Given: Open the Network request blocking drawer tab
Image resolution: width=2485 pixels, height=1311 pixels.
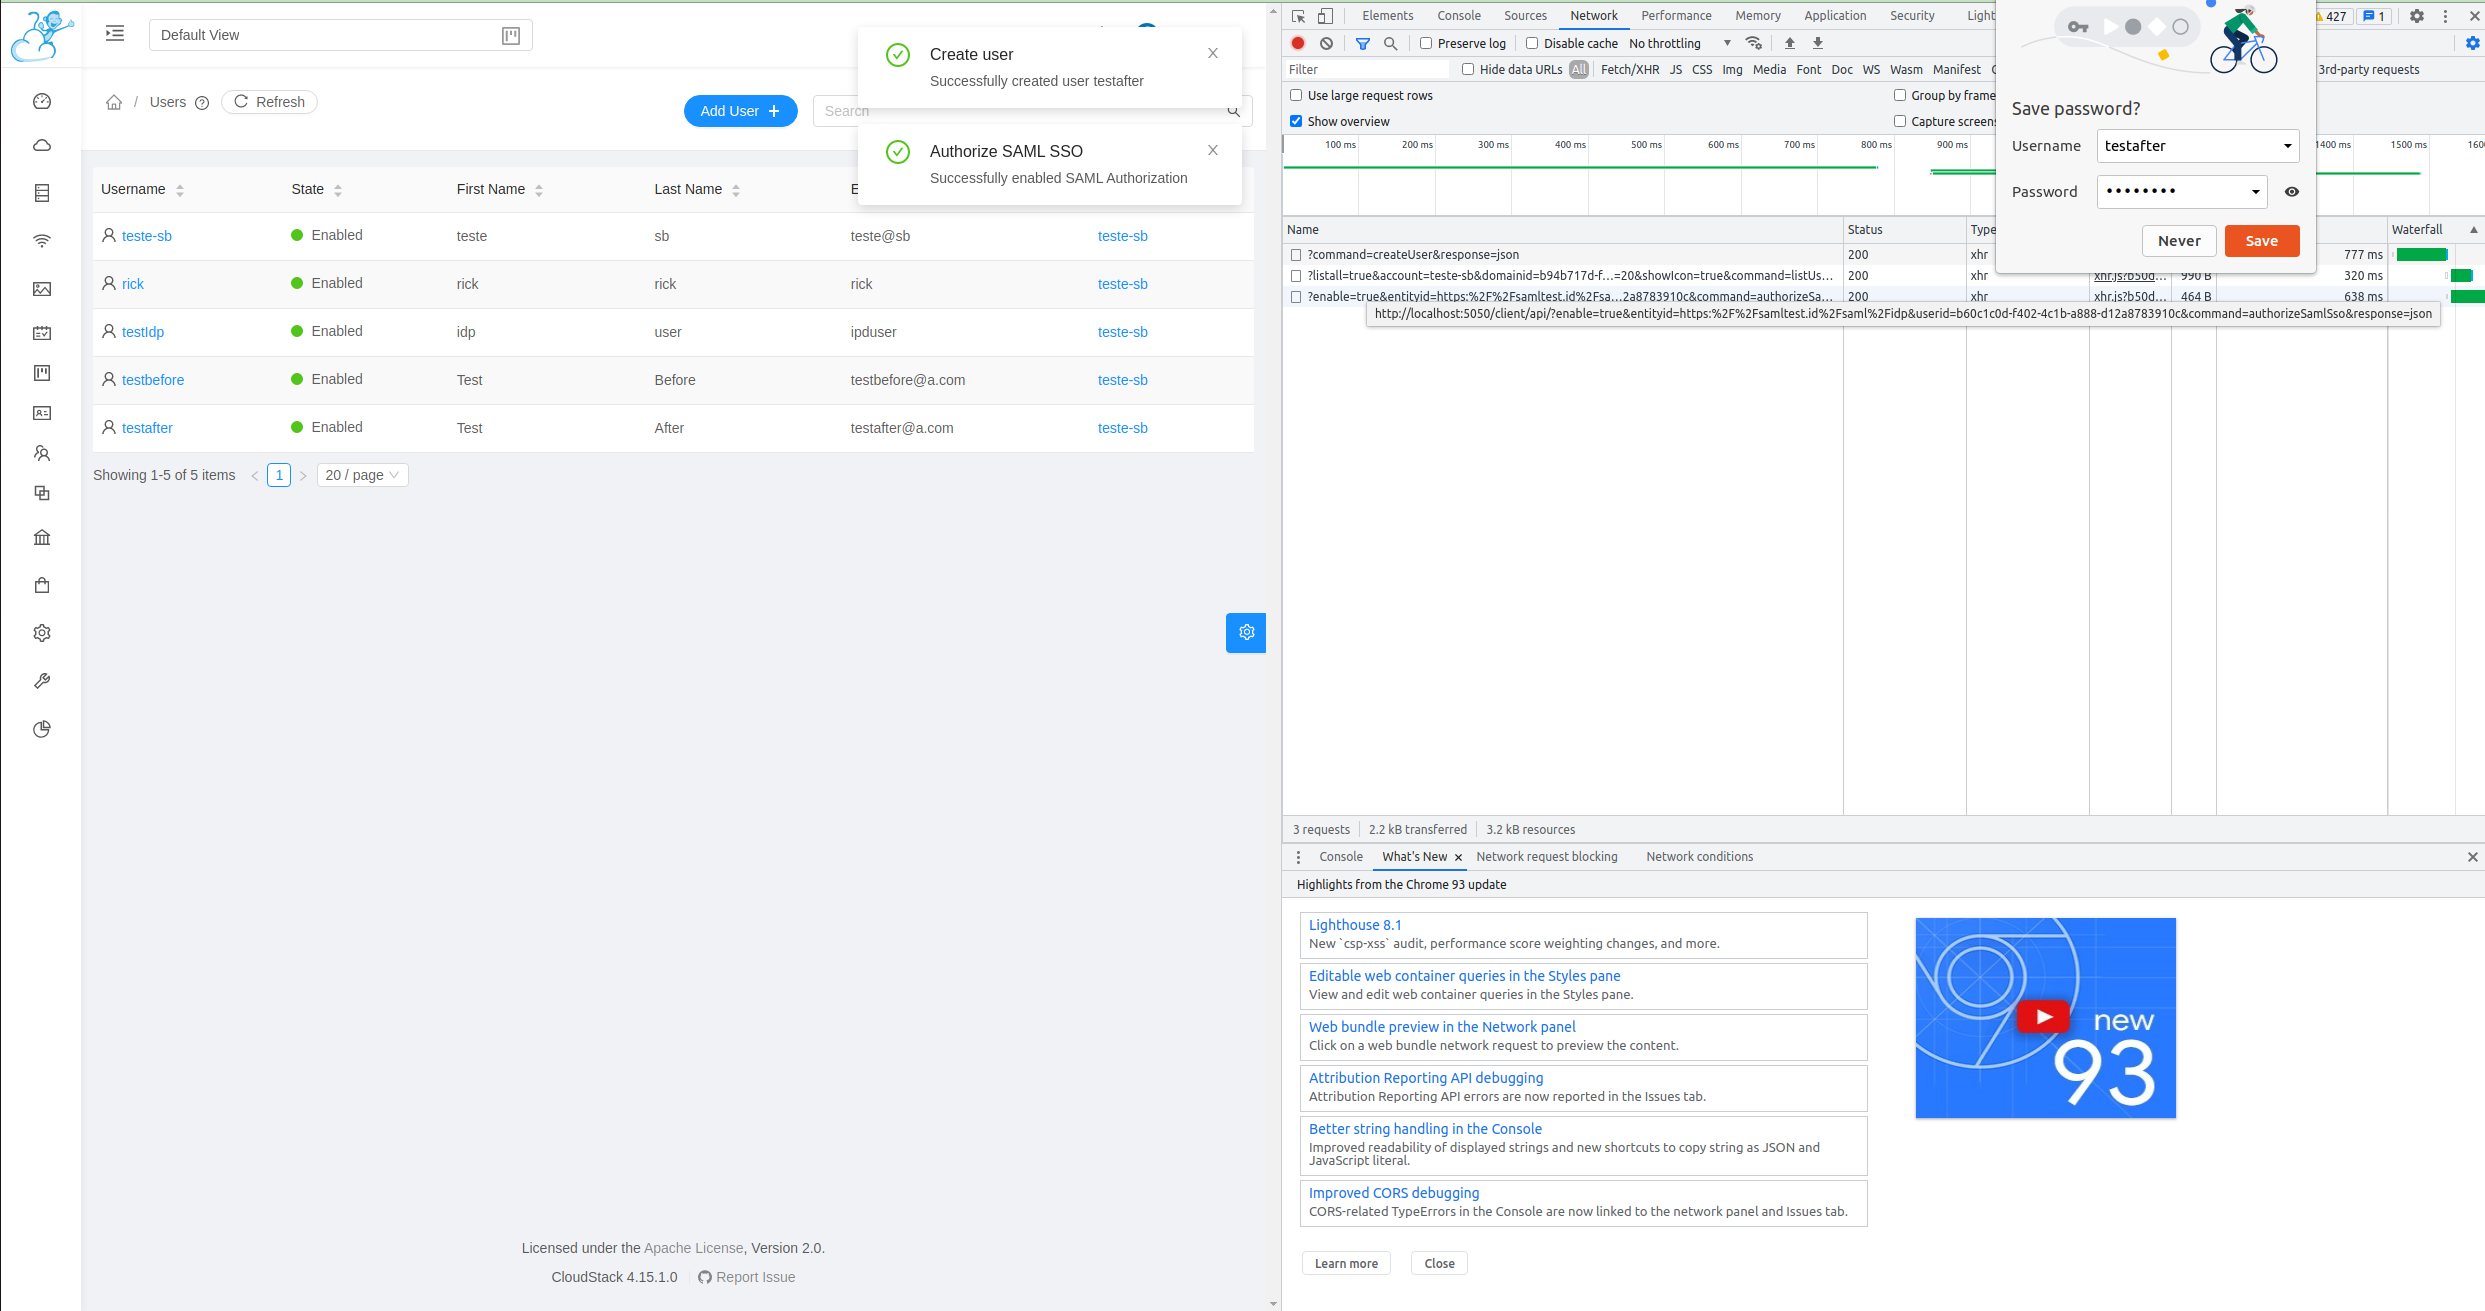Looking at the screenshot, I should (1546, 856).
